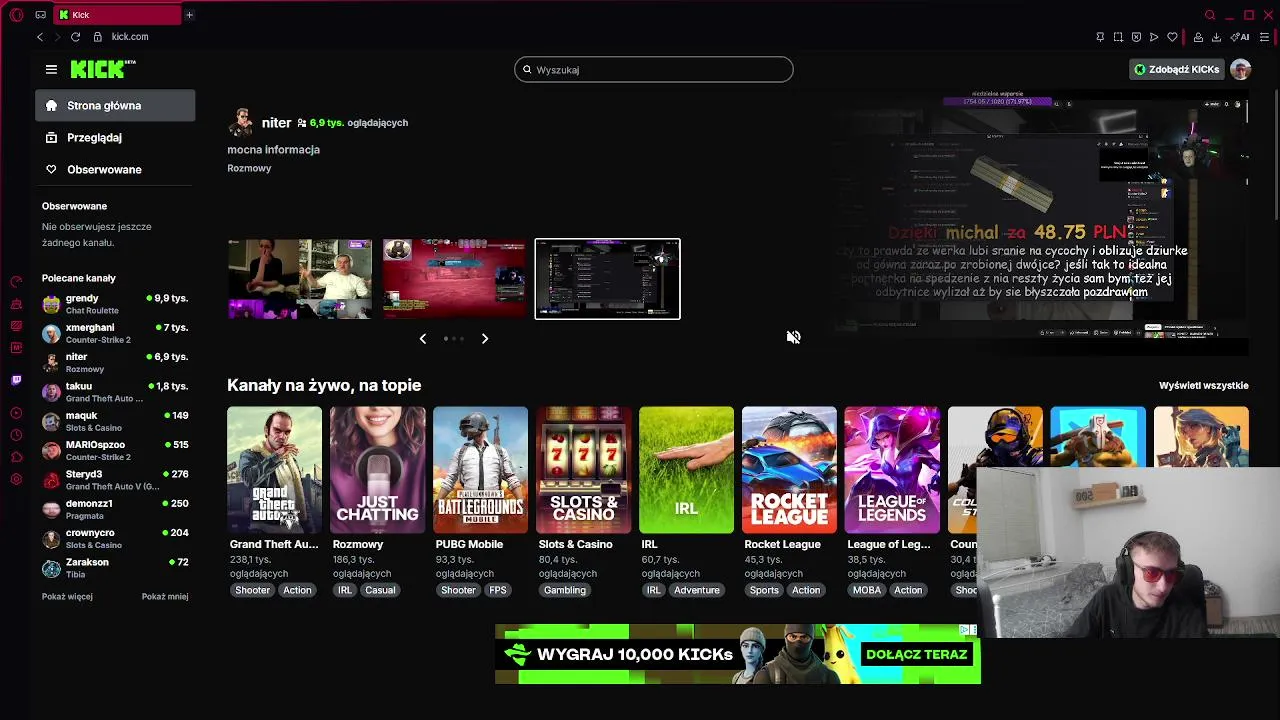Open recommended channel takuu
This screenshot has height=720, width=1280.
pos(115,392)
